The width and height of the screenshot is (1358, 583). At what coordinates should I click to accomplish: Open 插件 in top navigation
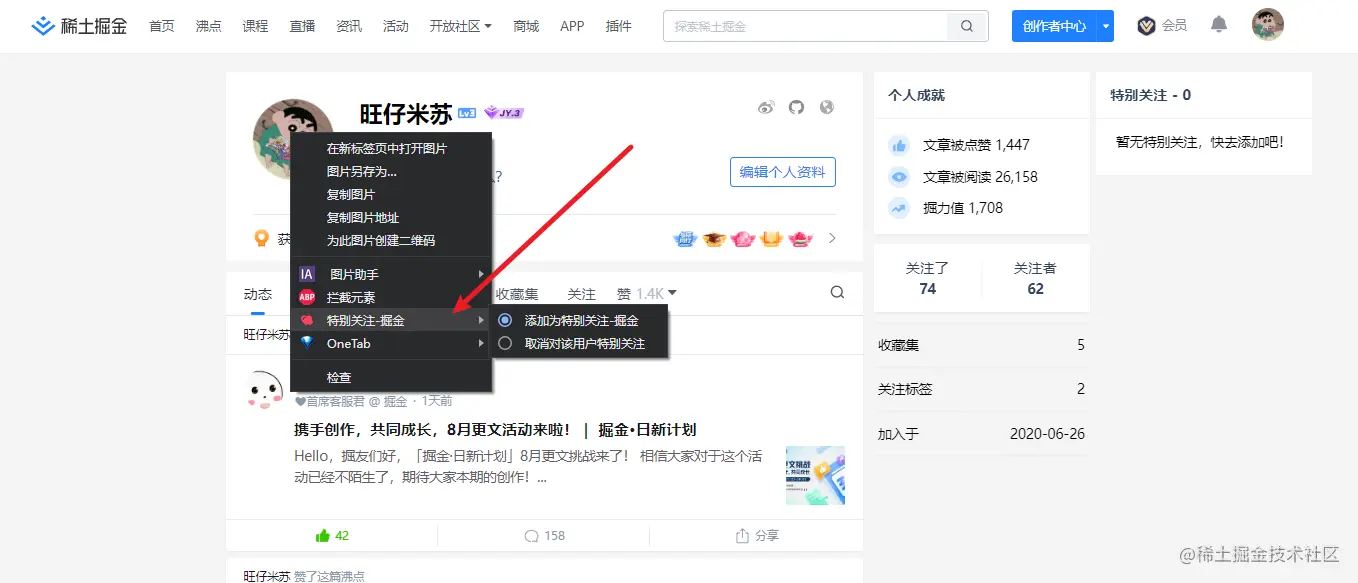[x=619, y=26]
